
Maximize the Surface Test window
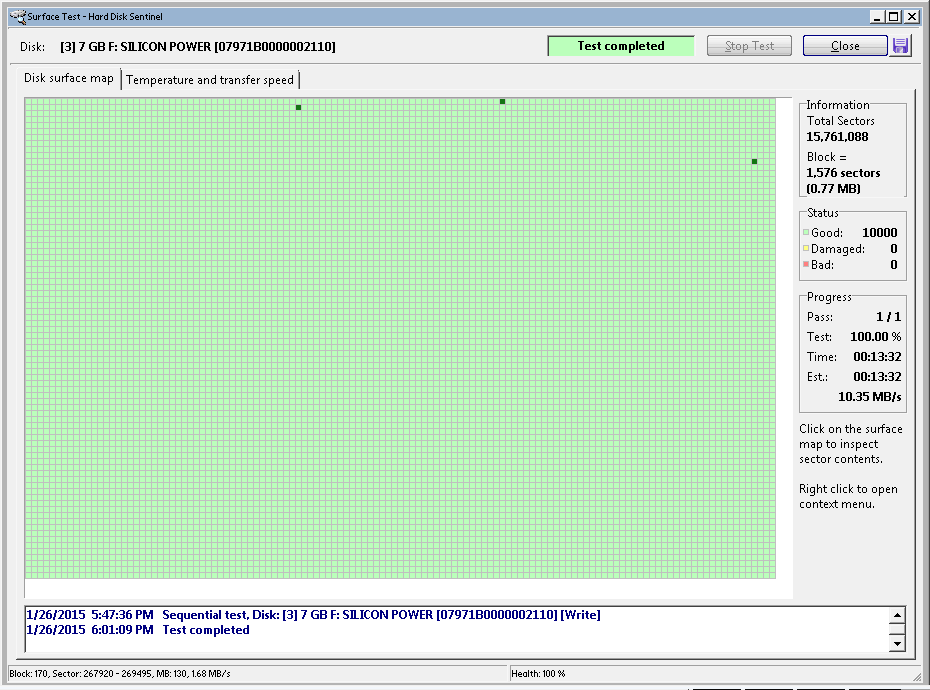894,16
